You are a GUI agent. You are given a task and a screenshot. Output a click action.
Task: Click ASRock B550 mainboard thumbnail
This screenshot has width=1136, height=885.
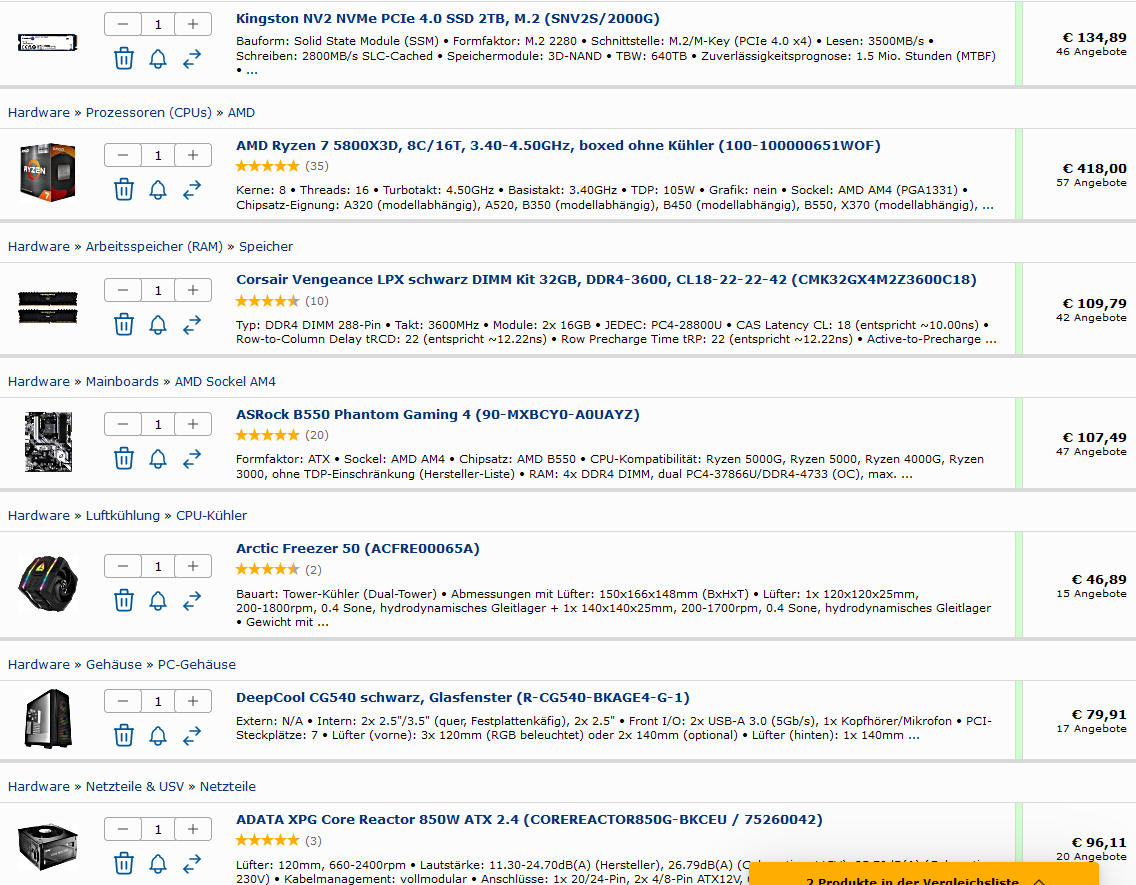[48, 442]
